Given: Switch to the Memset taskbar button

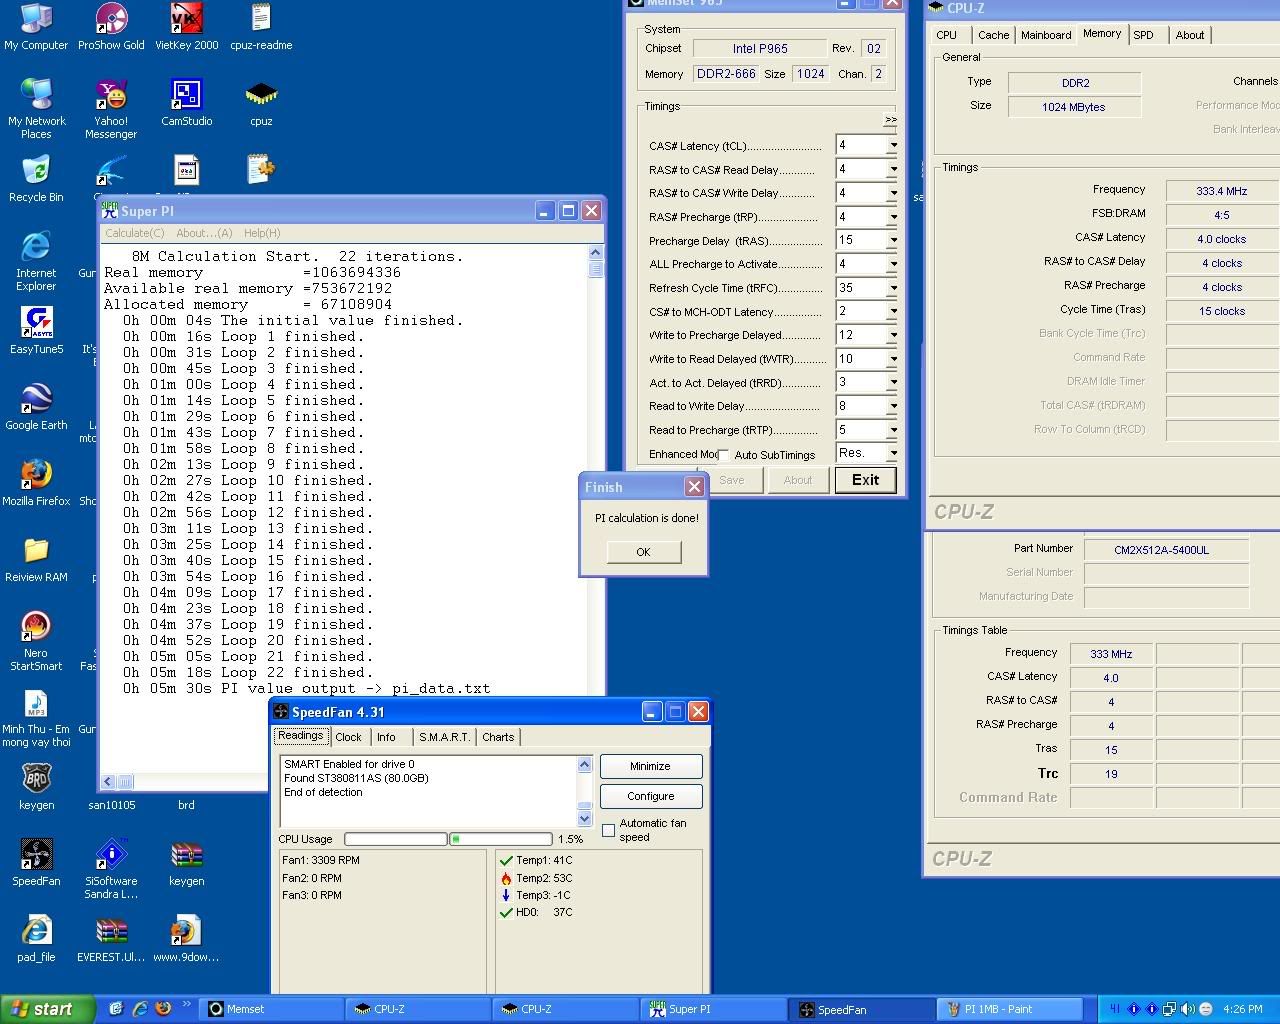Looking at the screenshot, I should click(271, 1009).
